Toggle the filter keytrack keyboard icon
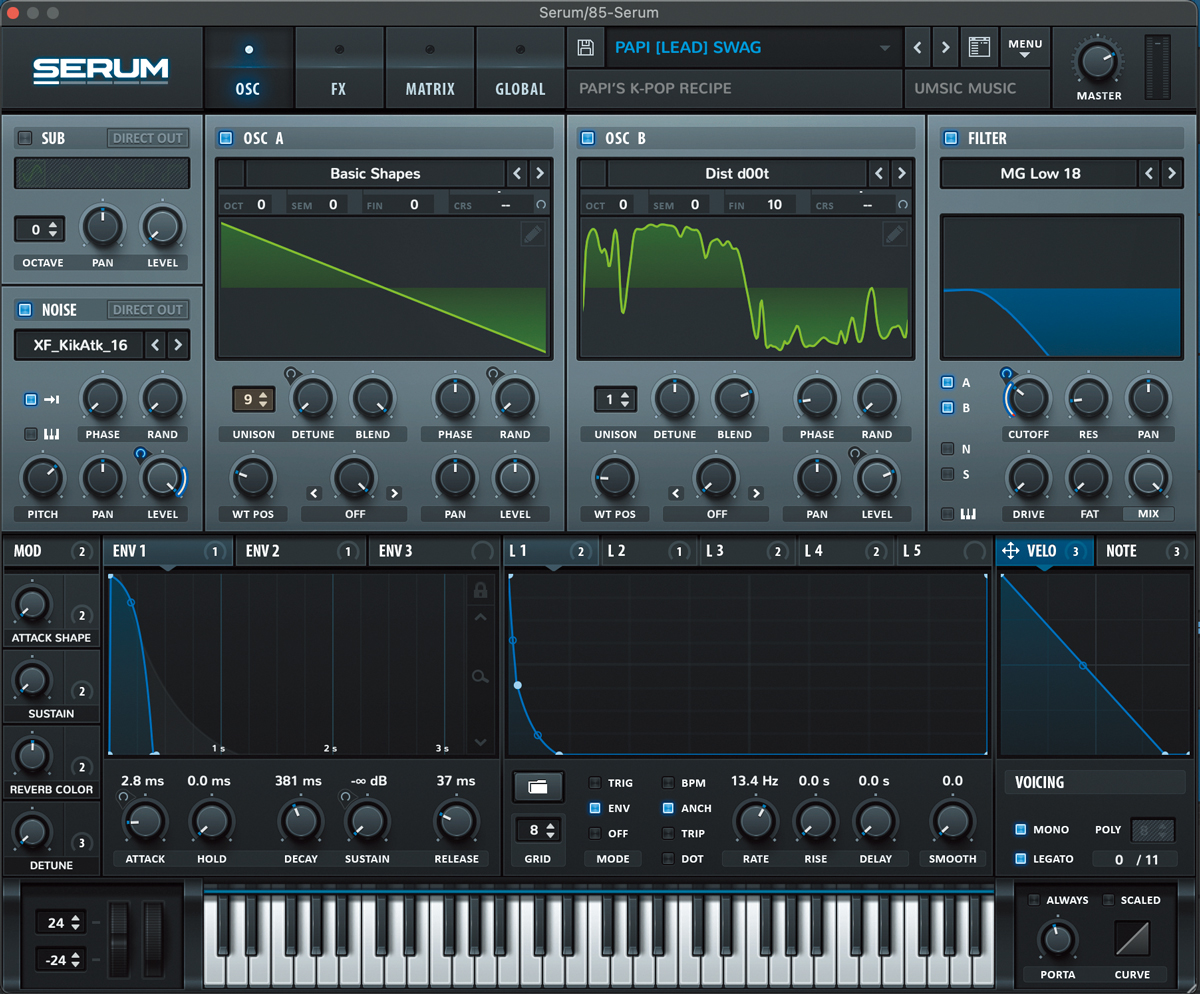This screenshot has width=1200, height=994. coord(967,514)
